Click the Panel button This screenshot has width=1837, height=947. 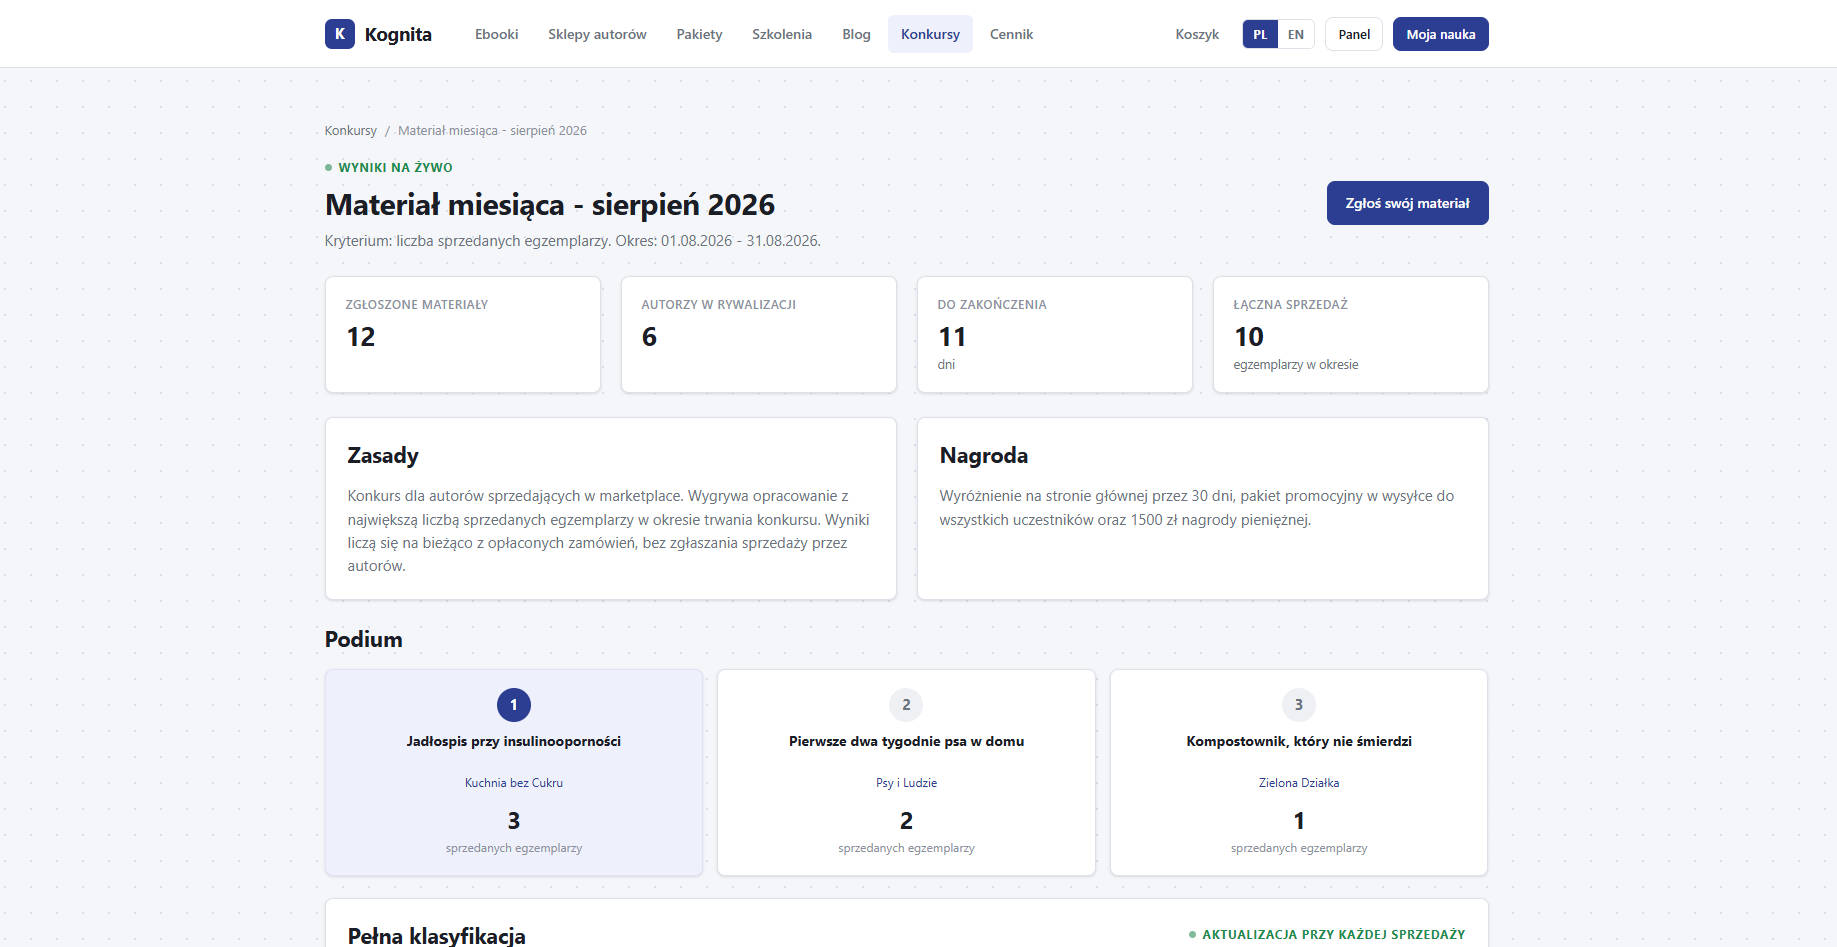[x=1354, y=34]
